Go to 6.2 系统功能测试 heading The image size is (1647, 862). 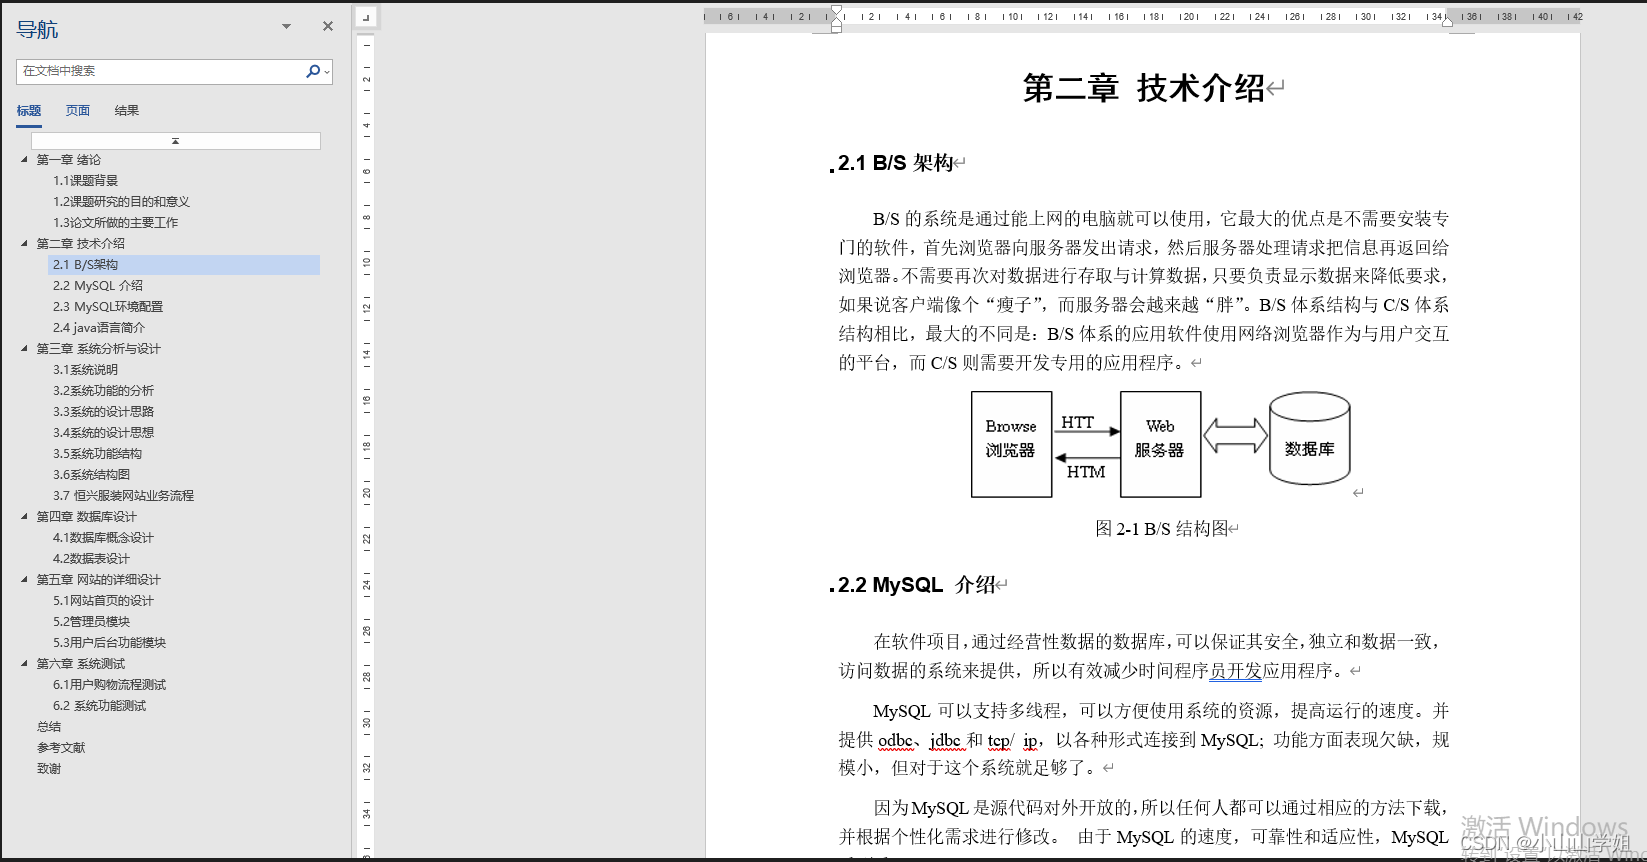[x=99, y=706]
